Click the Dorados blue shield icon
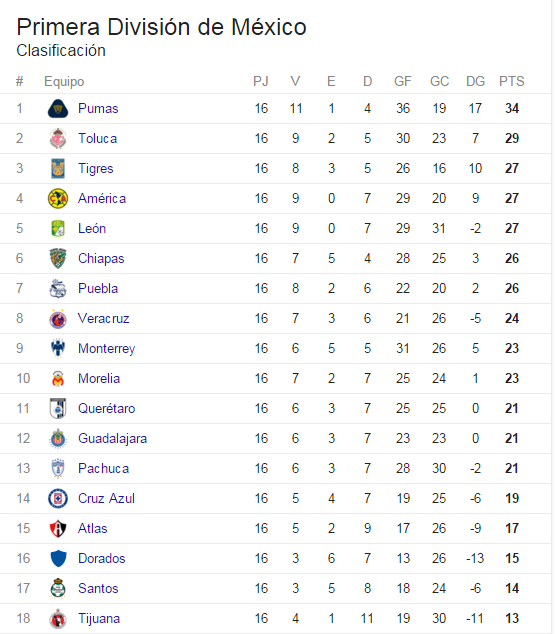Image resolution: width=556 pixels, height=634 pixels. (x=58, y=558)
